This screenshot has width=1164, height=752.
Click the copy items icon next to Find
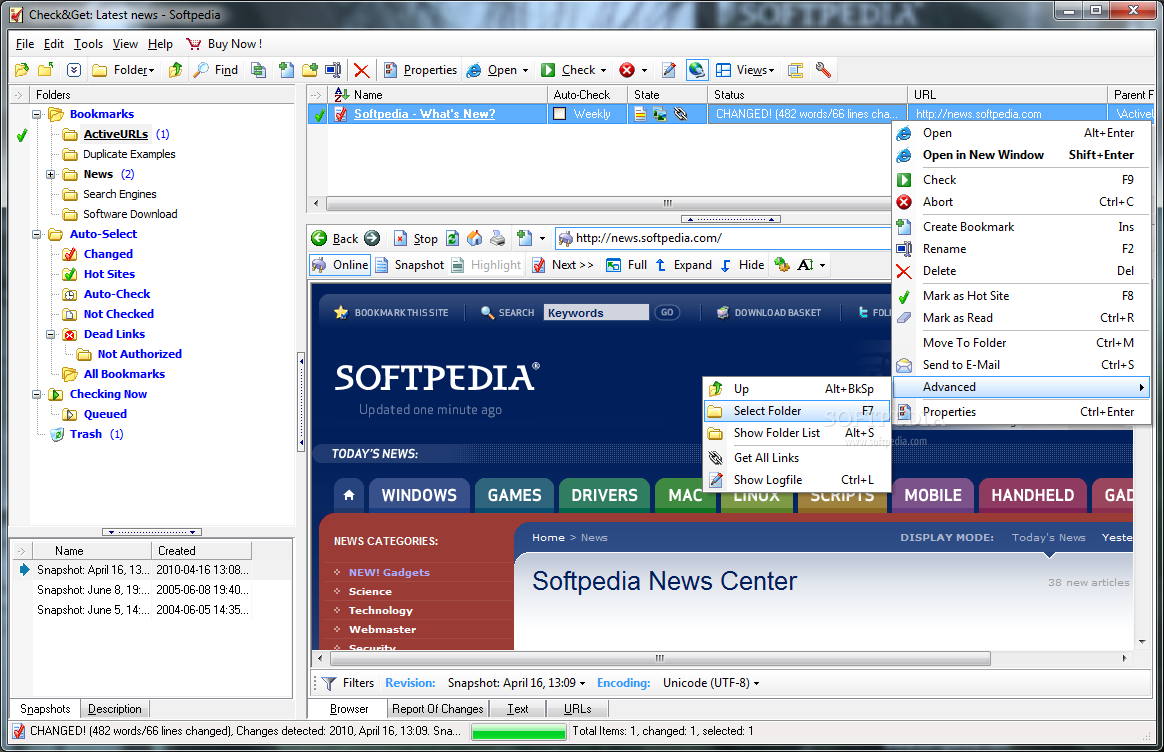[x=258, y=70]
